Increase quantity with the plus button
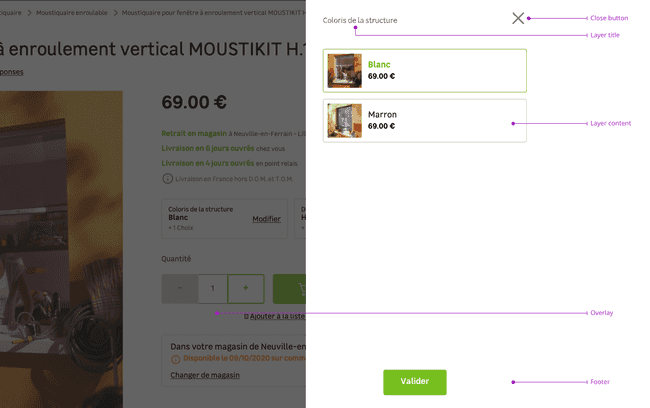Screen dimensions: 650x408 pos(246,289)
